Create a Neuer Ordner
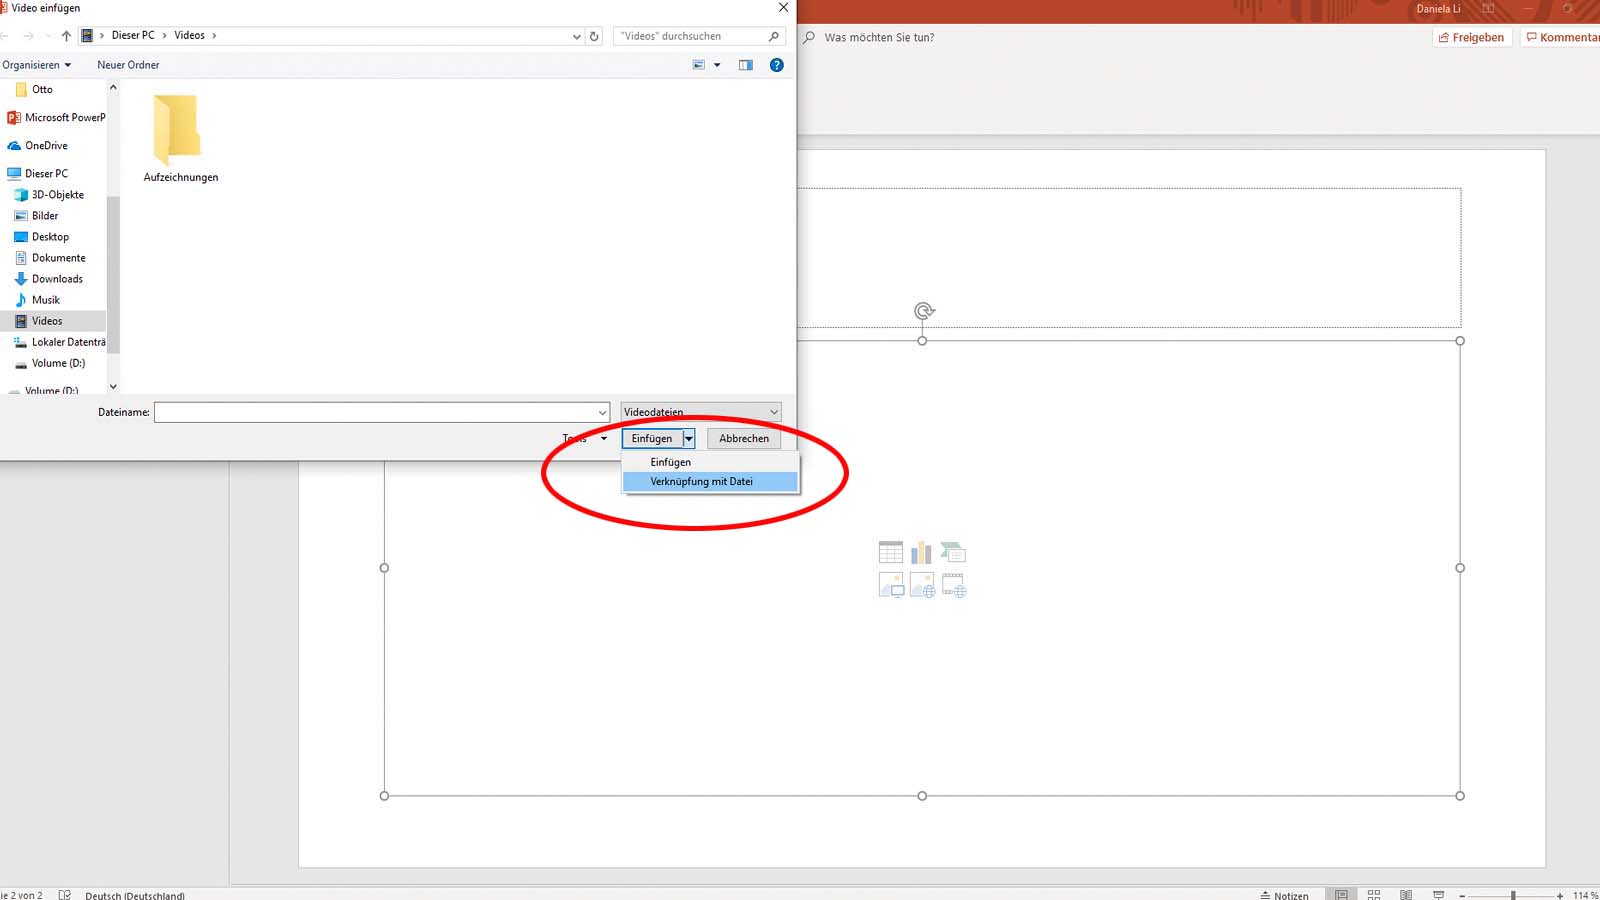Image resolution: width=1600 pixels, height=900 pixels. [127, 64]
